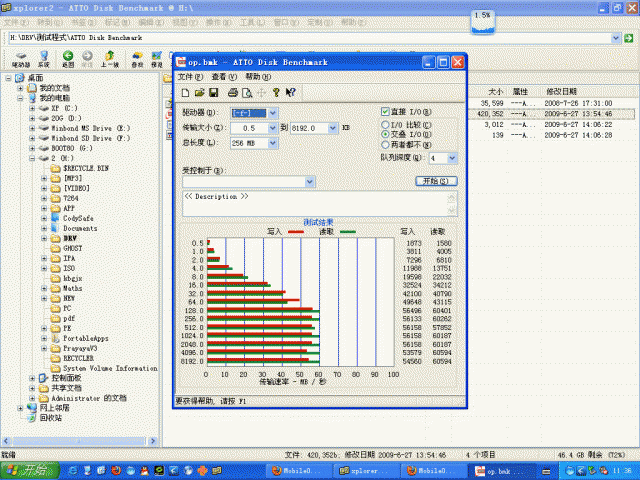Image resolution: width=640 pixels, height=480 pixels.
Task: Click the Print Preview icon
Action: click(246, 92)
